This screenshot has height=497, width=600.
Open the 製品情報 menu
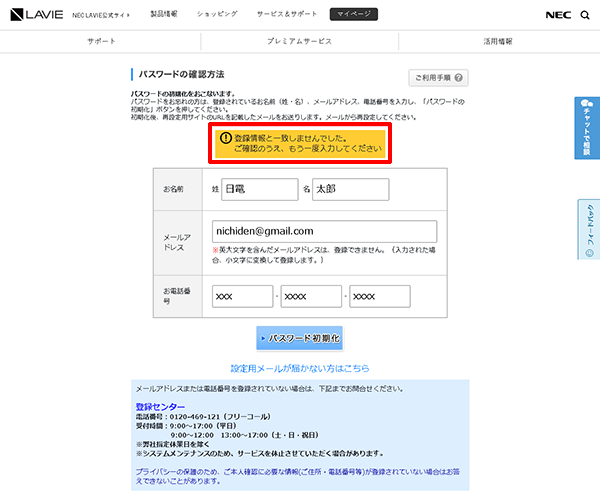164,15
